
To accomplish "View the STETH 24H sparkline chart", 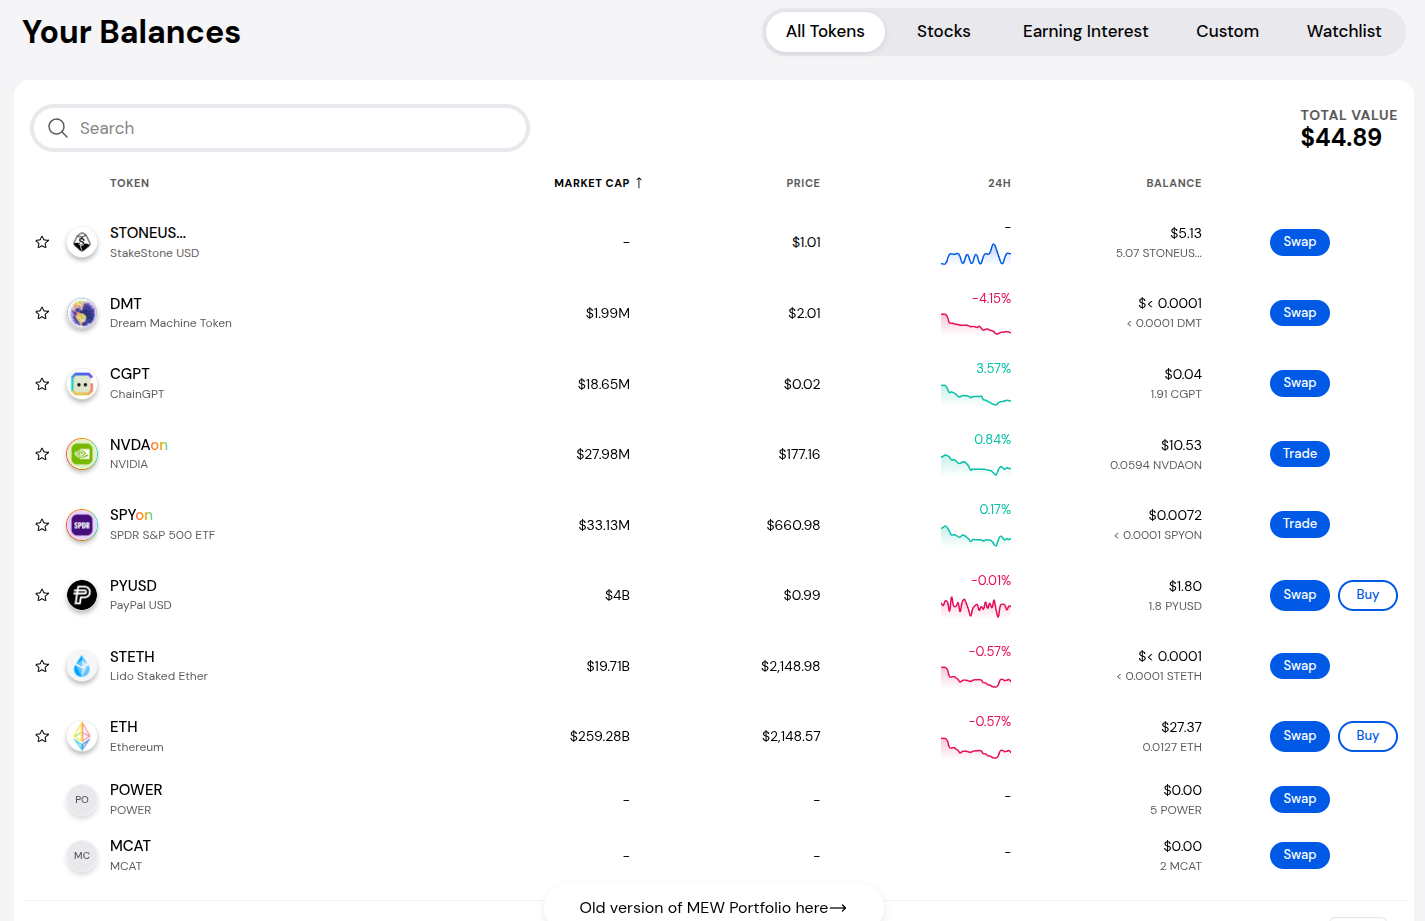I will (976, 677).
